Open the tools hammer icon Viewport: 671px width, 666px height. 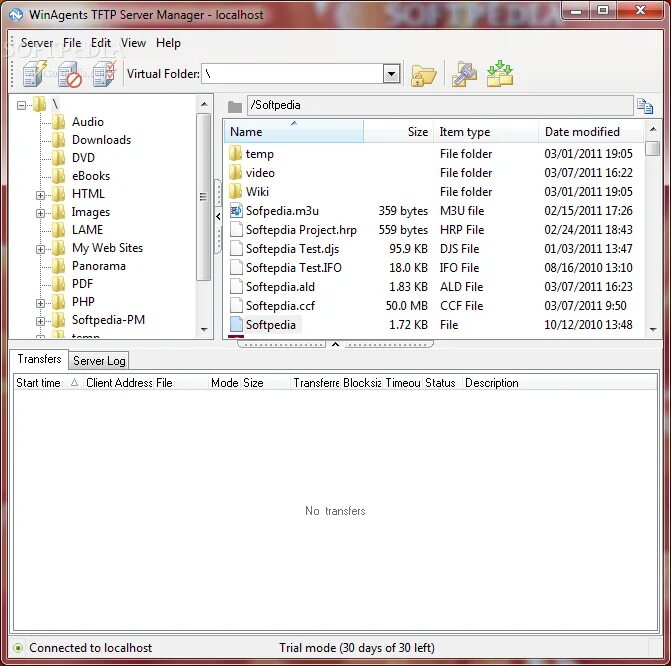click(x=464, y=74)
